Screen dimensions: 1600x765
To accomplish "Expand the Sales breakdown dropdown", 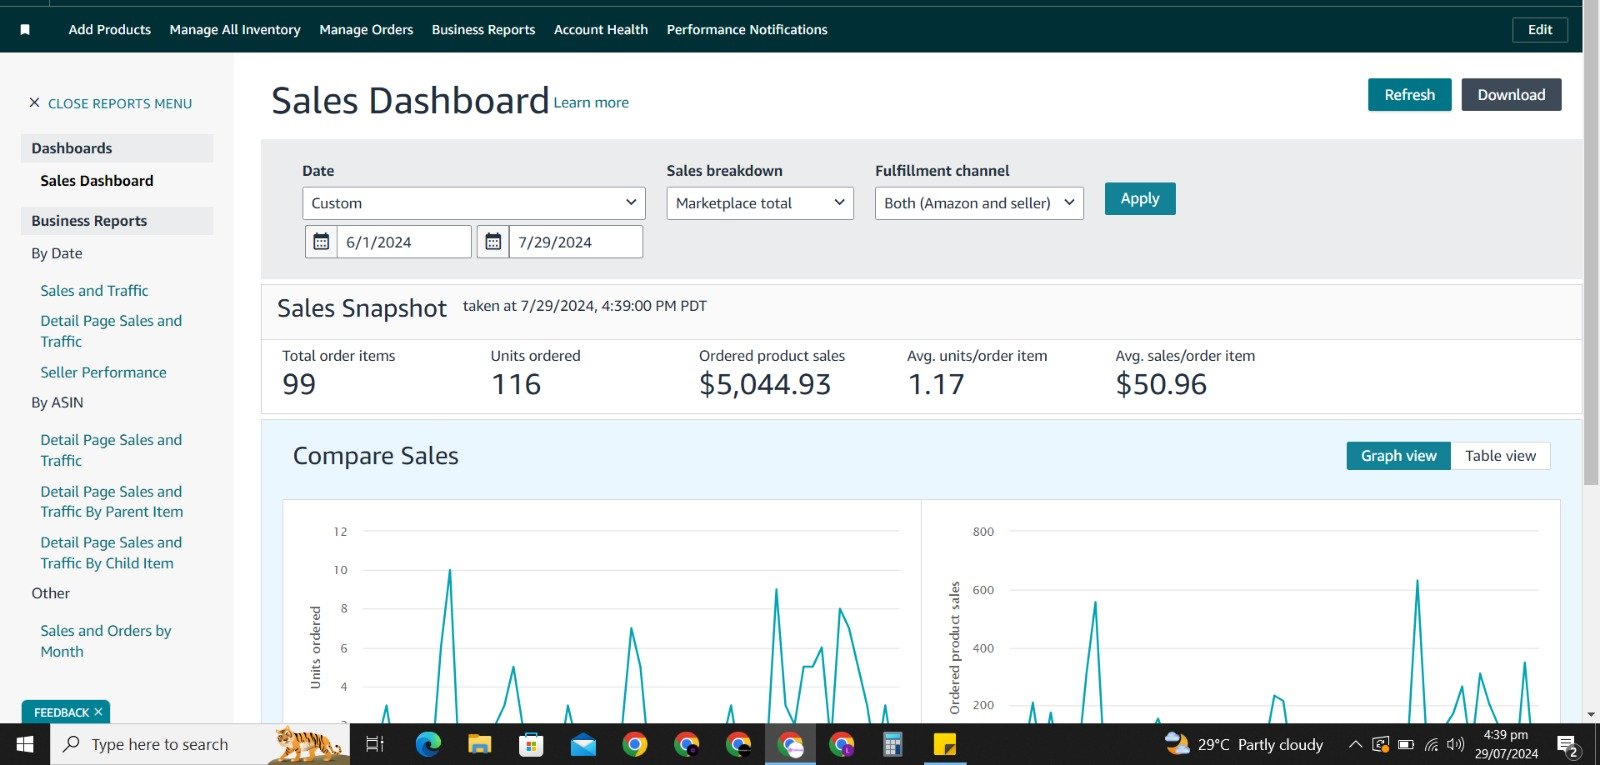I will pyautogui.click(x=759, y=203).
